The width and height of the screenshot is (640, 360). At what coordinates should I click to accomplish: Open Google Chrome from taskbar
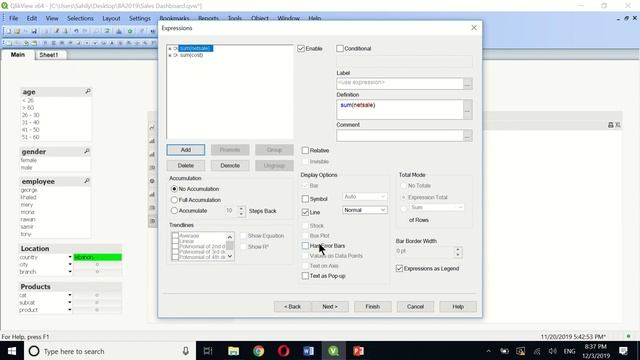click(x=258, y=351)
